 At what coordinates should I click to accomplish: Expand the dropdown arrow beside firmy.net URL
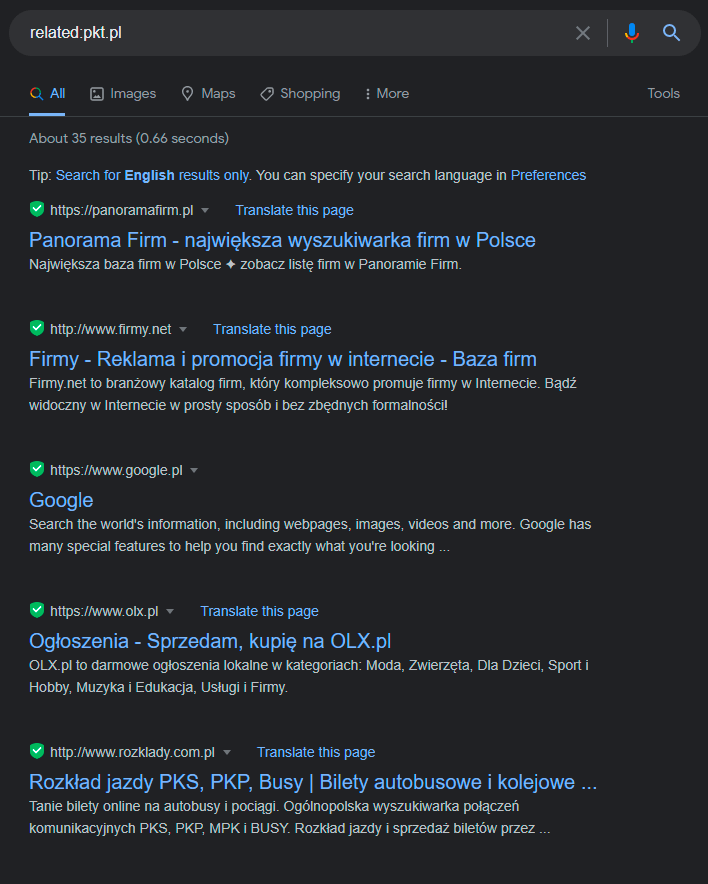(x=183, y=329)
